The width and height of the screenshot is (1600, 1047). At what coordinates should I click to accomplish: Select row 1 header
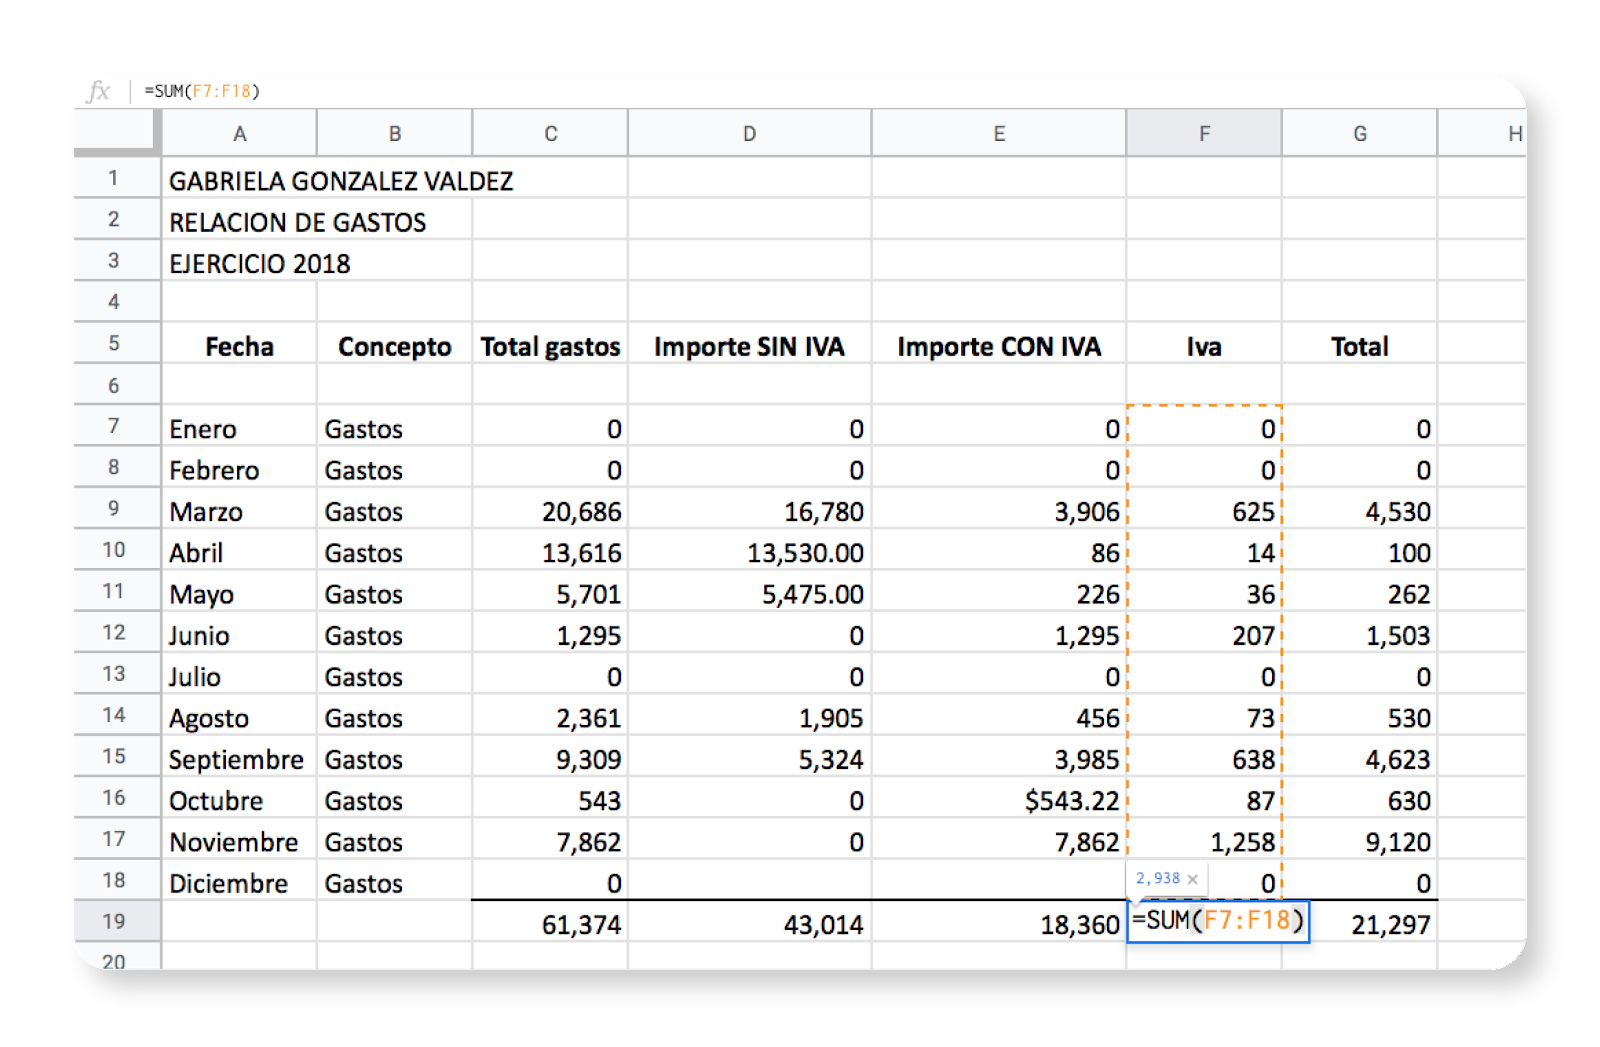(117, 178)
